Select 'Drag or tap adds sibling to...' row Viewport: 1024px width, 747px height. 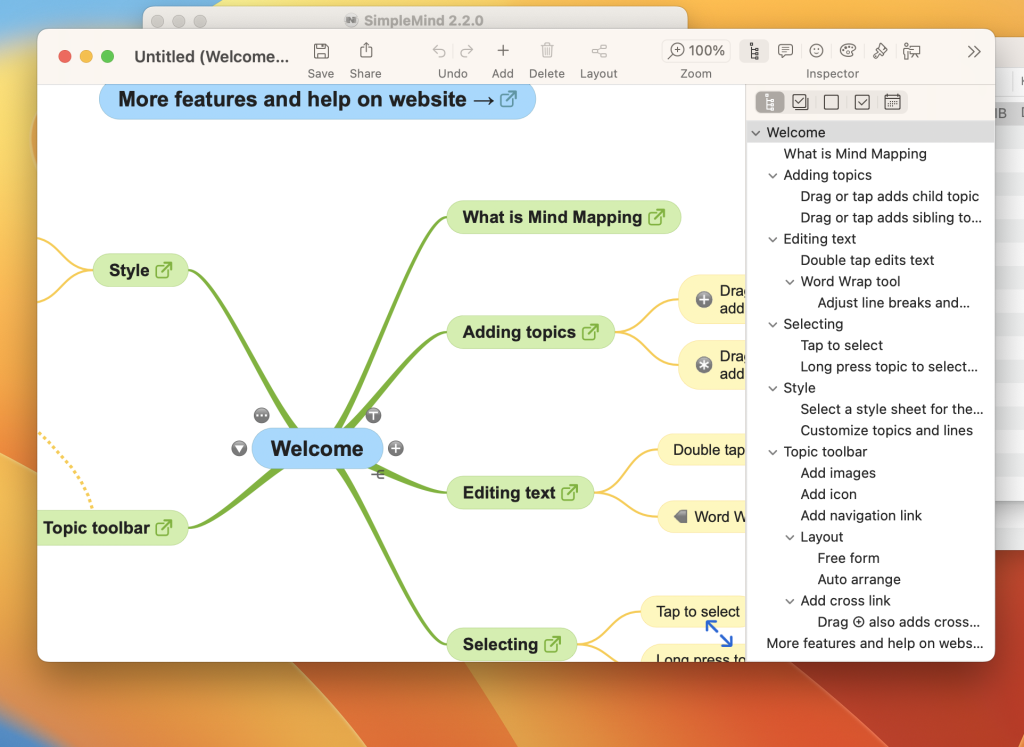[871, 217]
